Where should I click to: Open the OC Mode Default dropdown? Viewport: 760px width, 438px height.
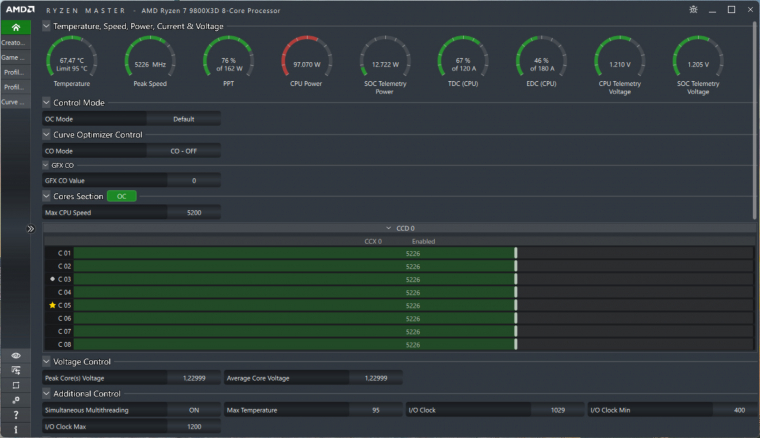[x=183, y=119]
